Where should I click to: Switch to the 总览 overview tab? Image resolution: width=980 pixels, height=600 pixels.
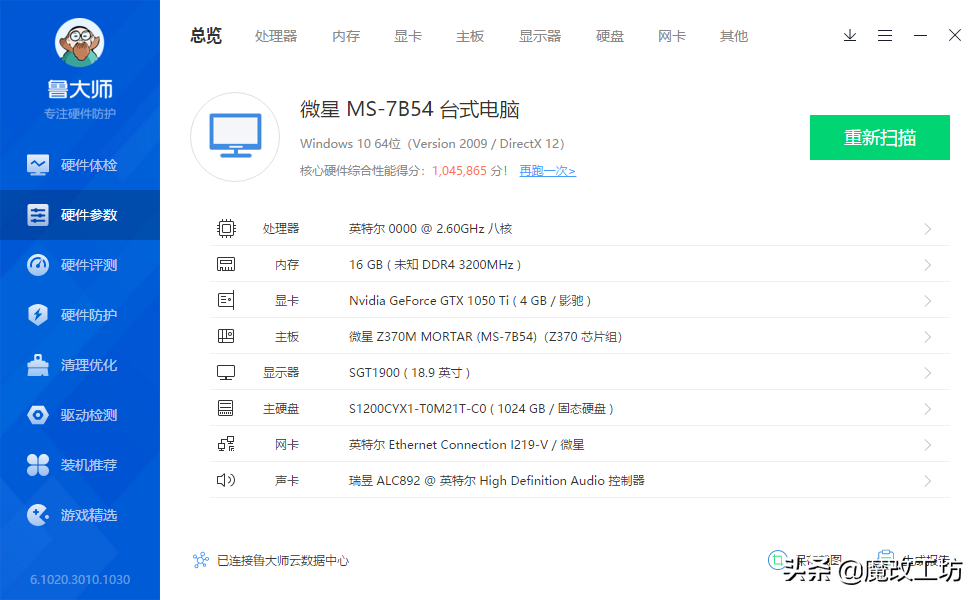coord(206,36)
